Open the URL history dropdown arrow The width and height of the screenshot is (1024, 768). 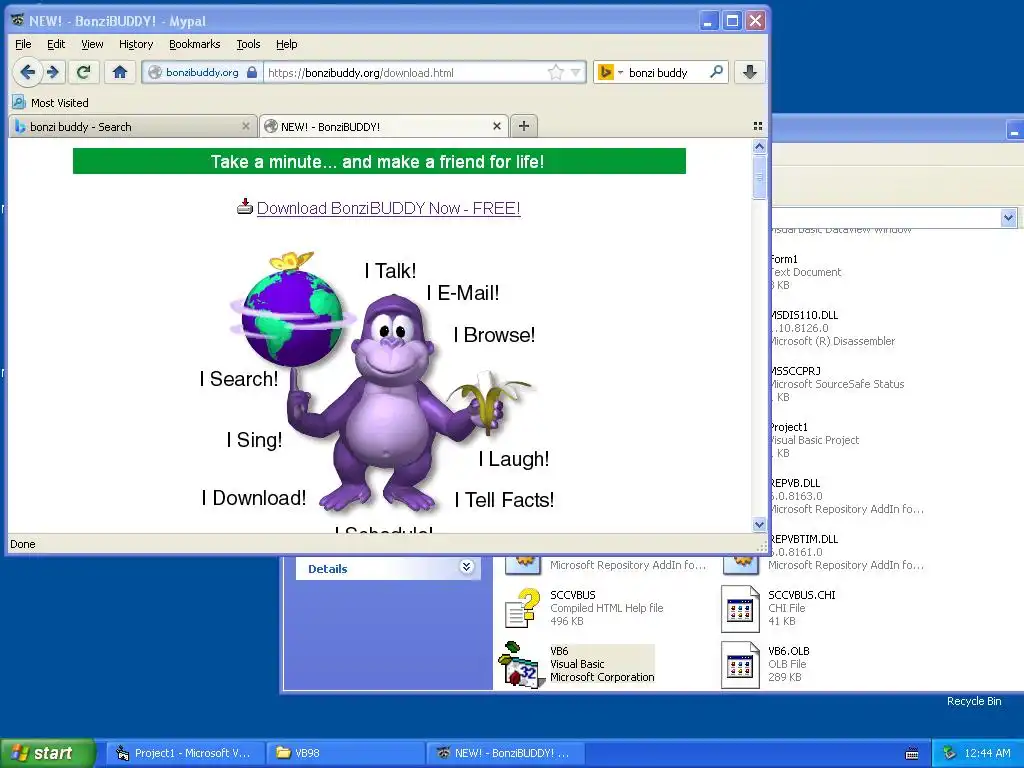pos(575,72)
